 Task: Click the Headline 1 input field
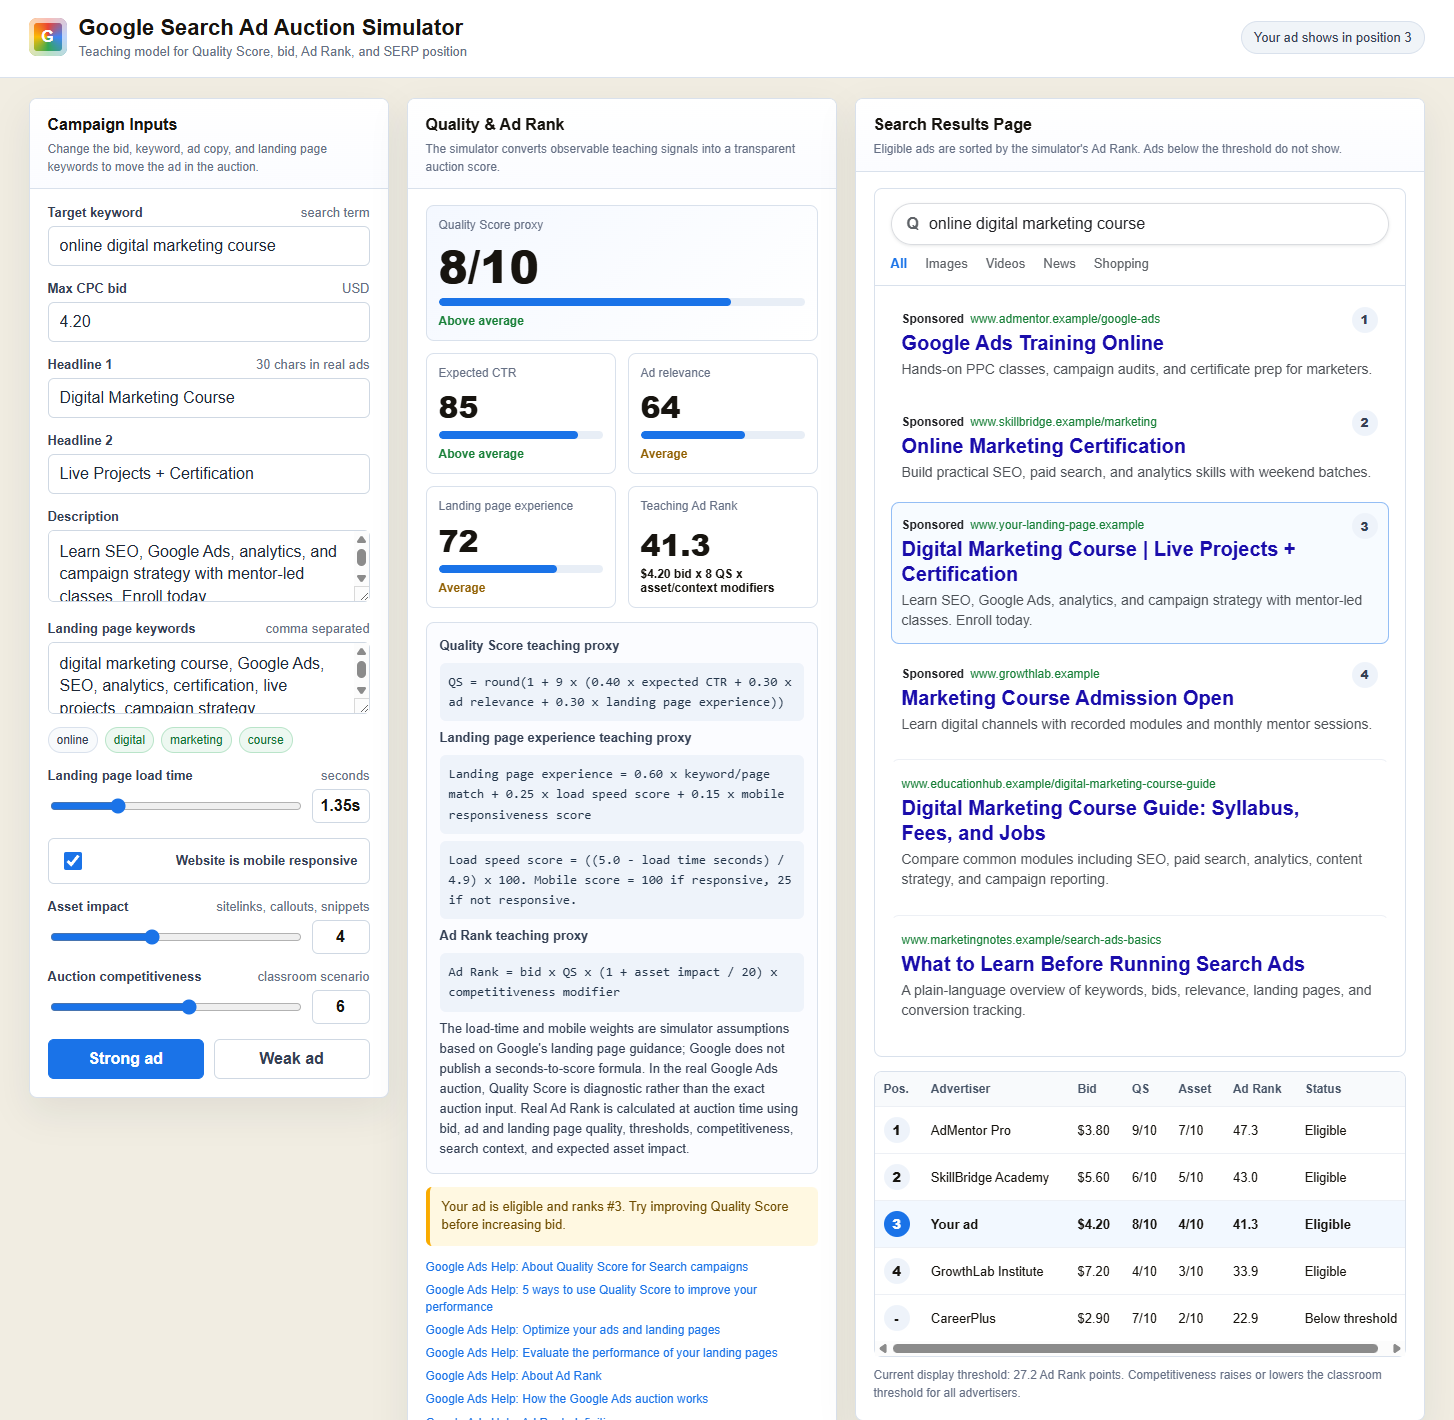208,398
